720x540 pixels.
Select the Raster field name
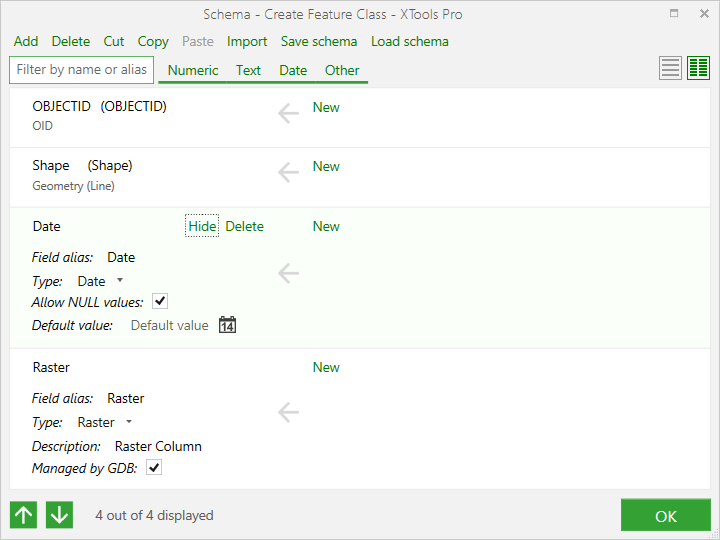51,367
